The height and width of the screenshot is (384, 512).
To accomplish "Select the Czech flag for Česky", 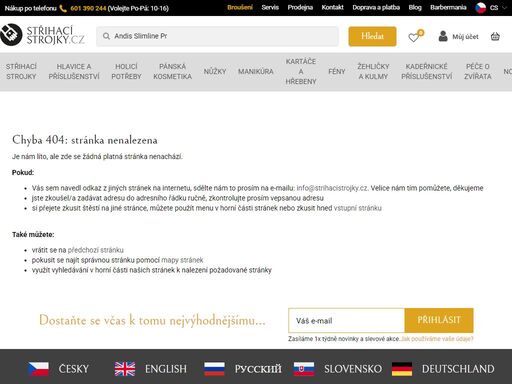I will [x=38, y=369].
